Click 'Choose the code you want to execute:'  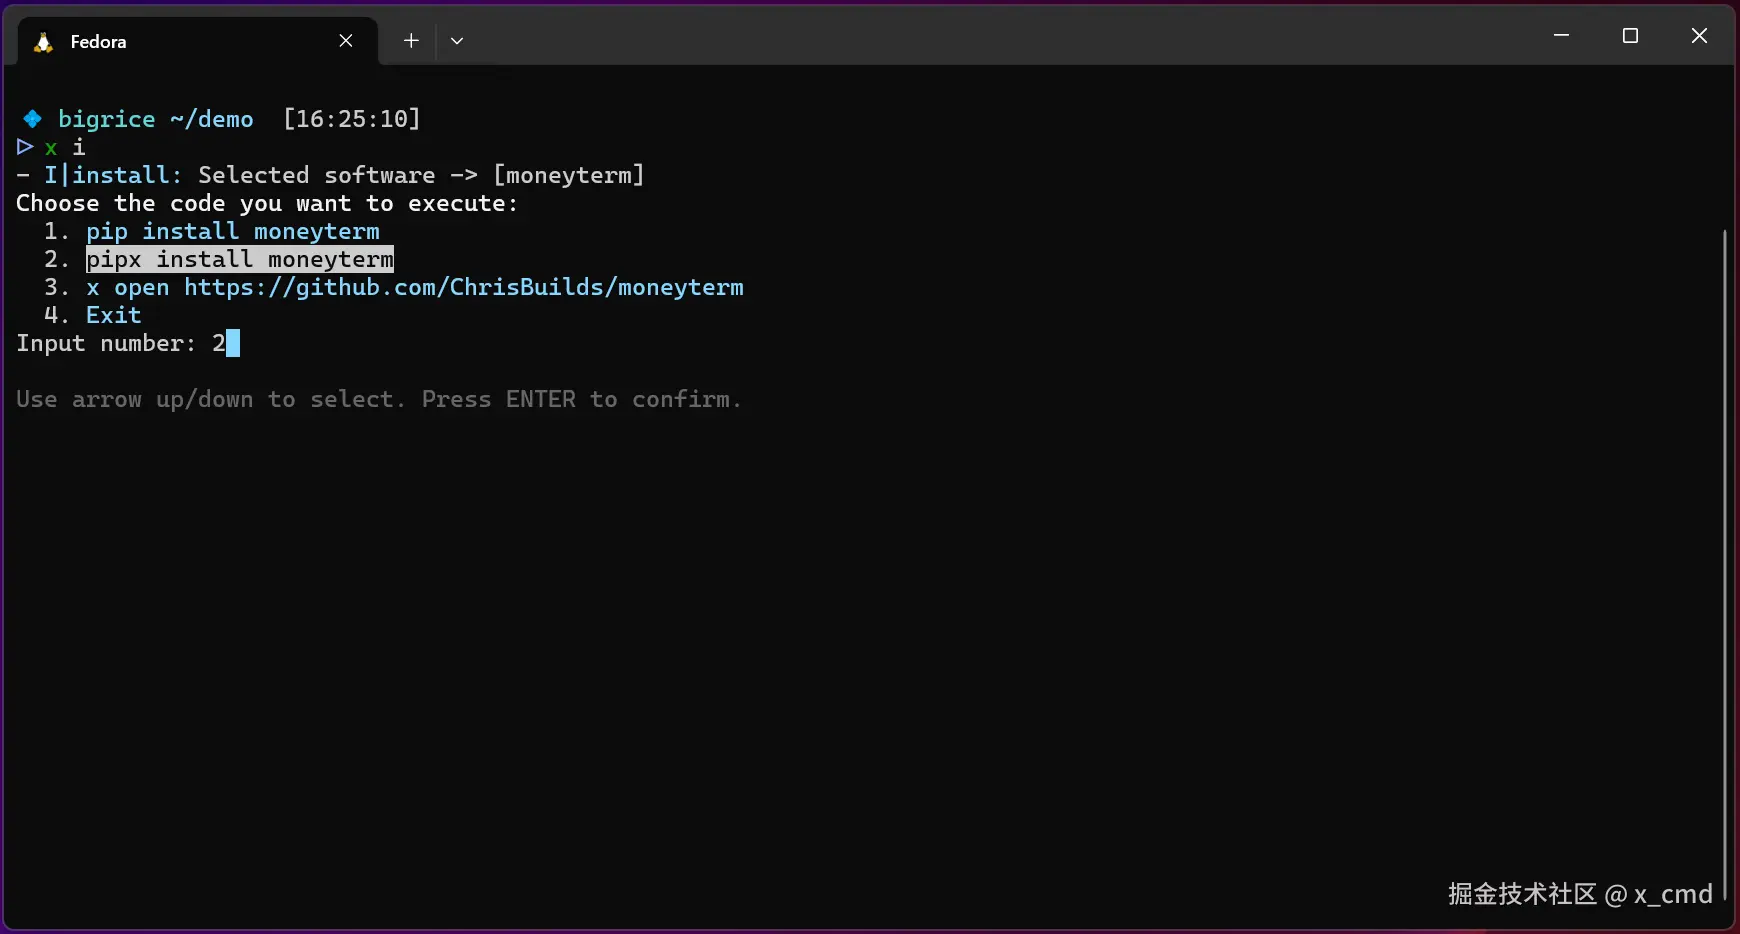(x=267, y=203)
